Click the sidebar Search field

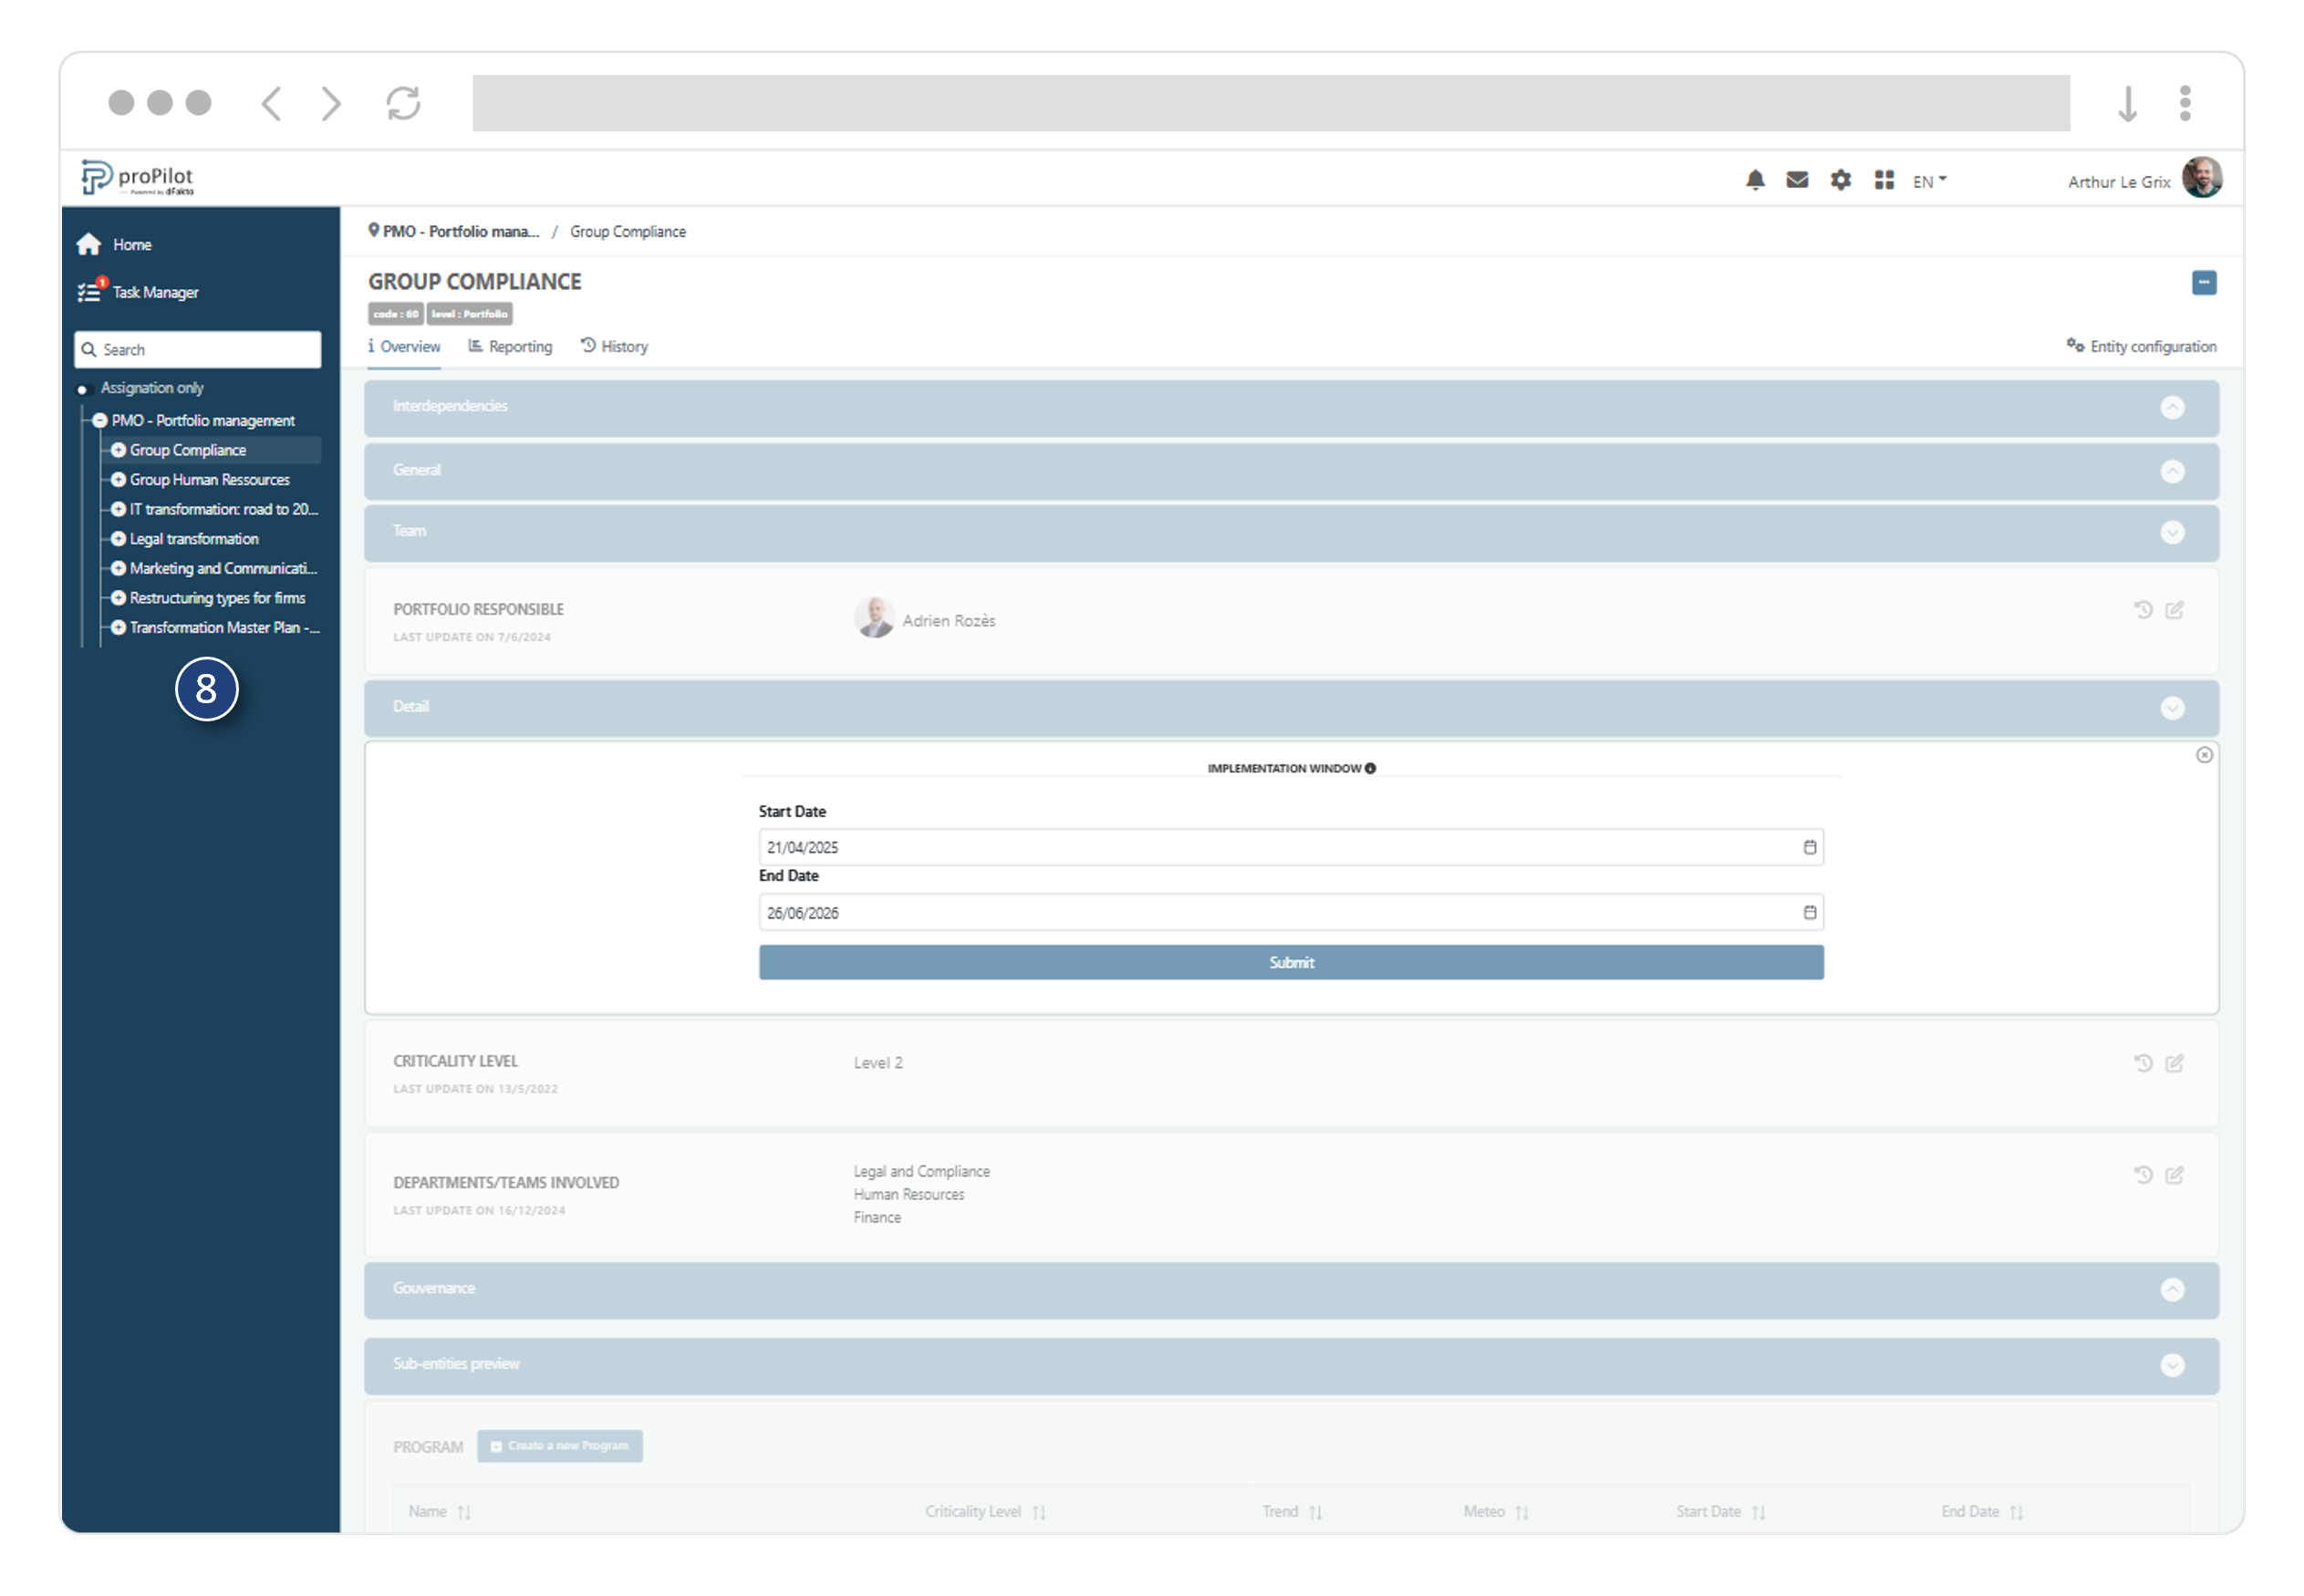[x=198, y=350]
